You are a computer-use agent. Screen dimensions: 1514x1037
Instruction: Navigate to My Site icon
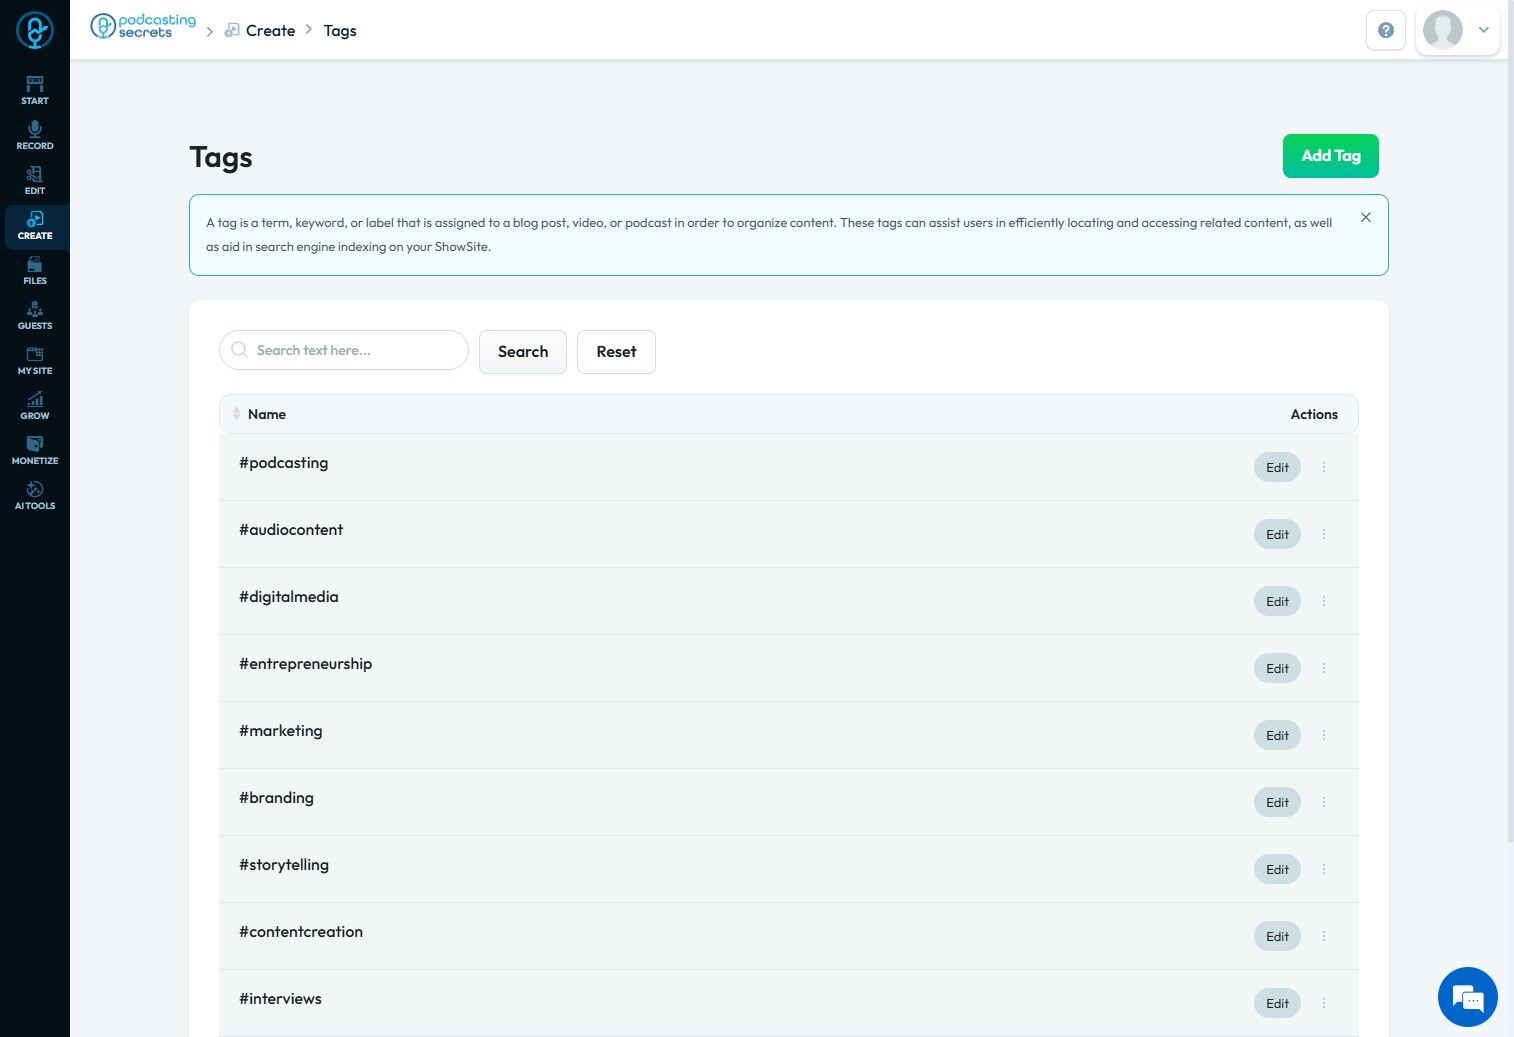[35, 359]
